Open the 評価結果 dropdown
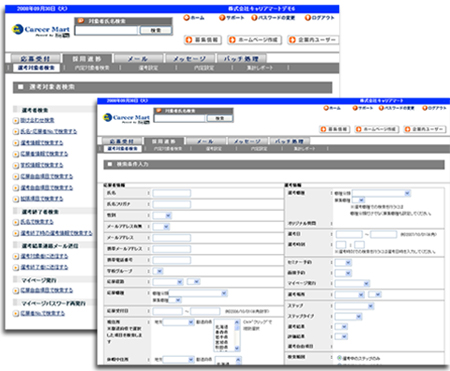The image size is (450, 371). (341, 337)
